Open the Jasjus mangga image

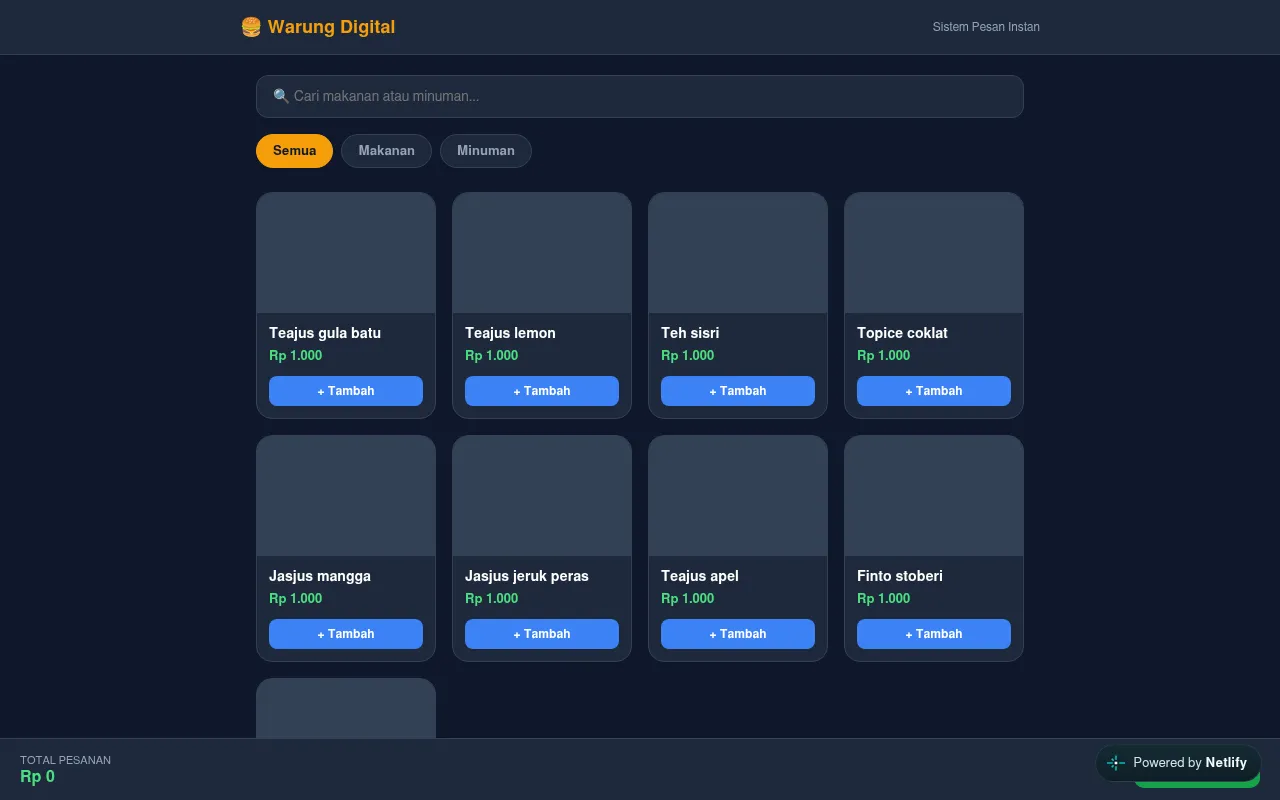pos(346,496)
